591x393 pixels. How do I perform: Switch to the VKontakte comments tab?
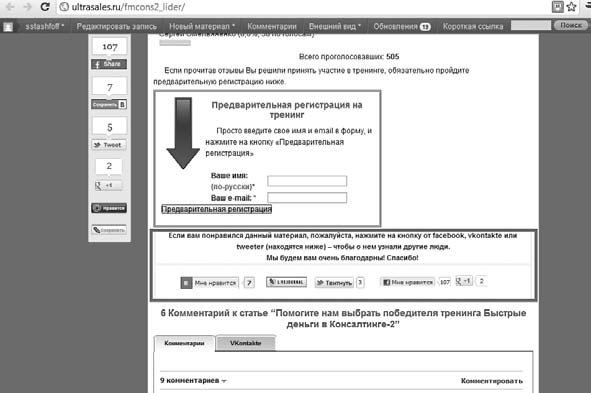(246, 343)
